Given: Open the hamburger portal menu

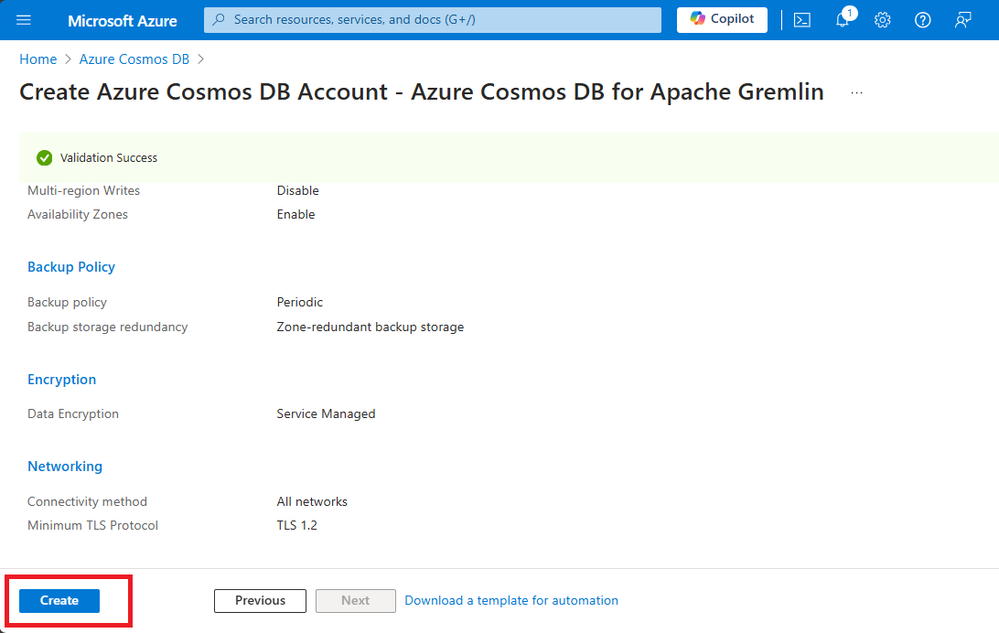Looking at the screenshot, I should click(x=25, y=20).
